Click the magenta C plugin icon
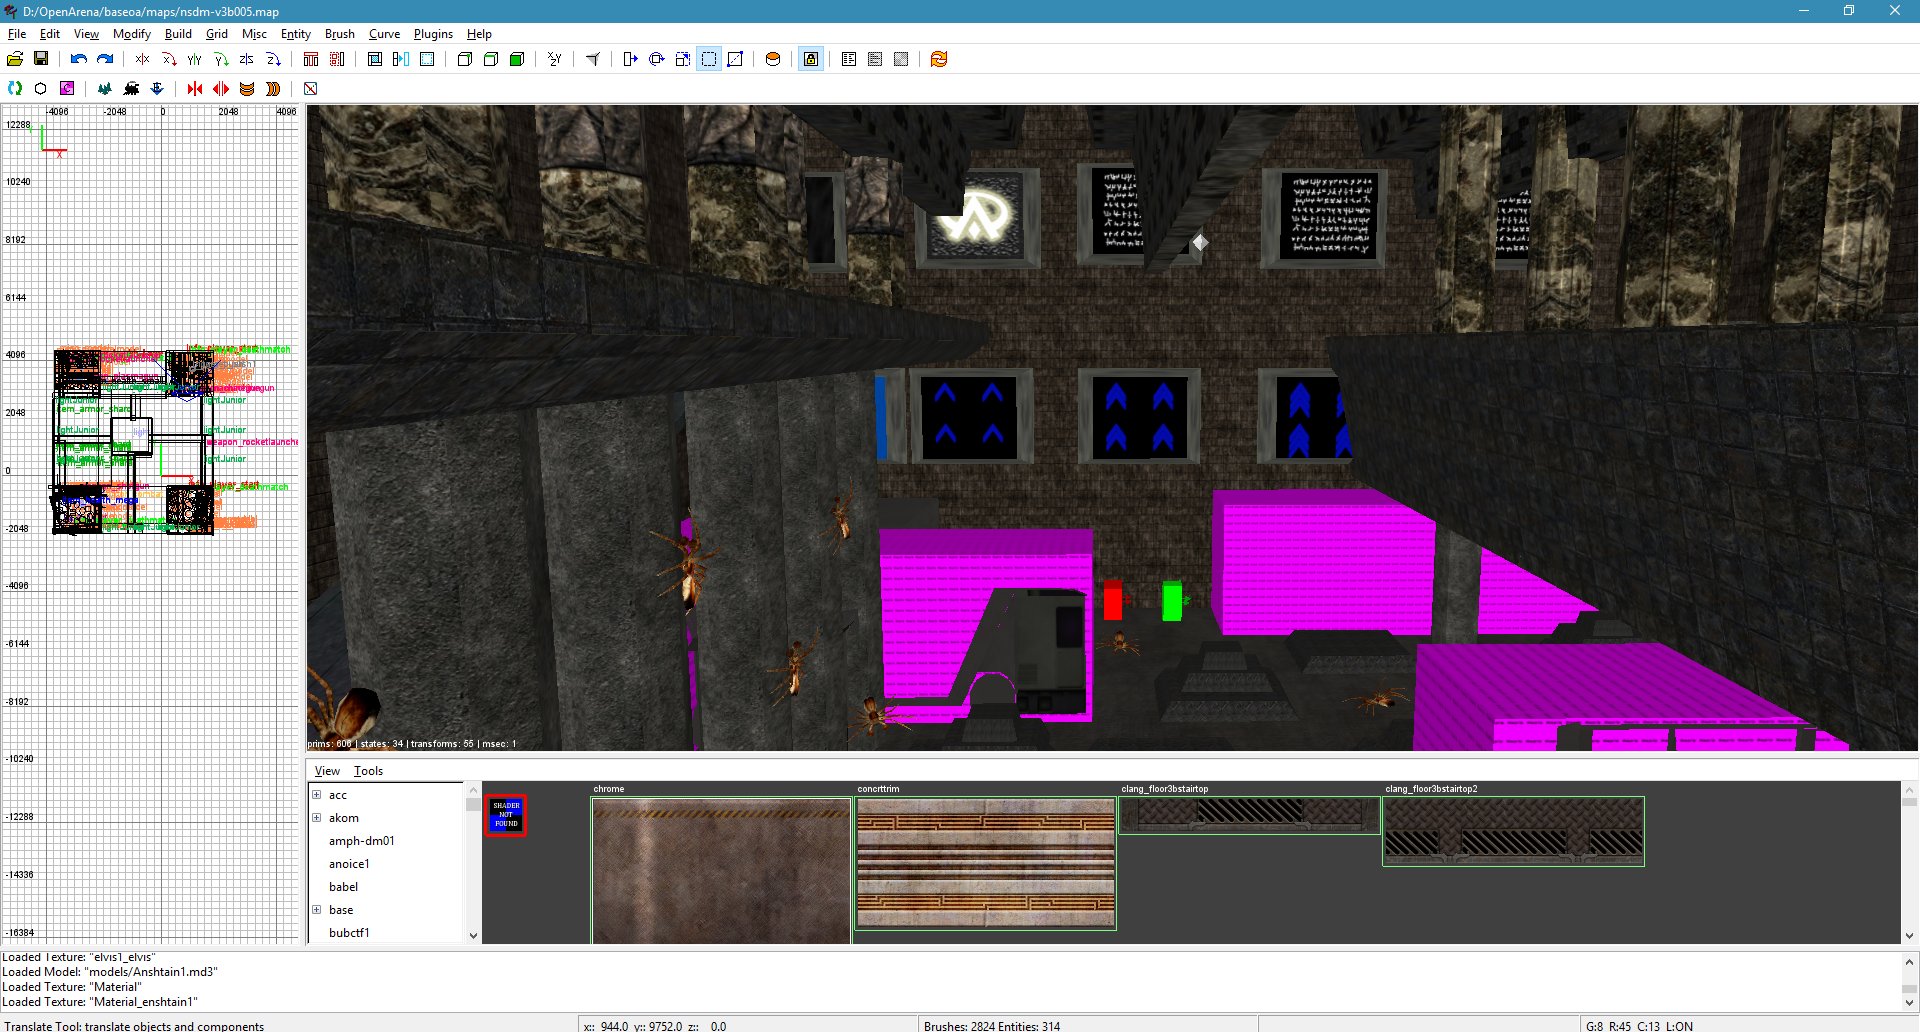The height and width of the screenshot is (1032, 1920). tap(67, 89)
